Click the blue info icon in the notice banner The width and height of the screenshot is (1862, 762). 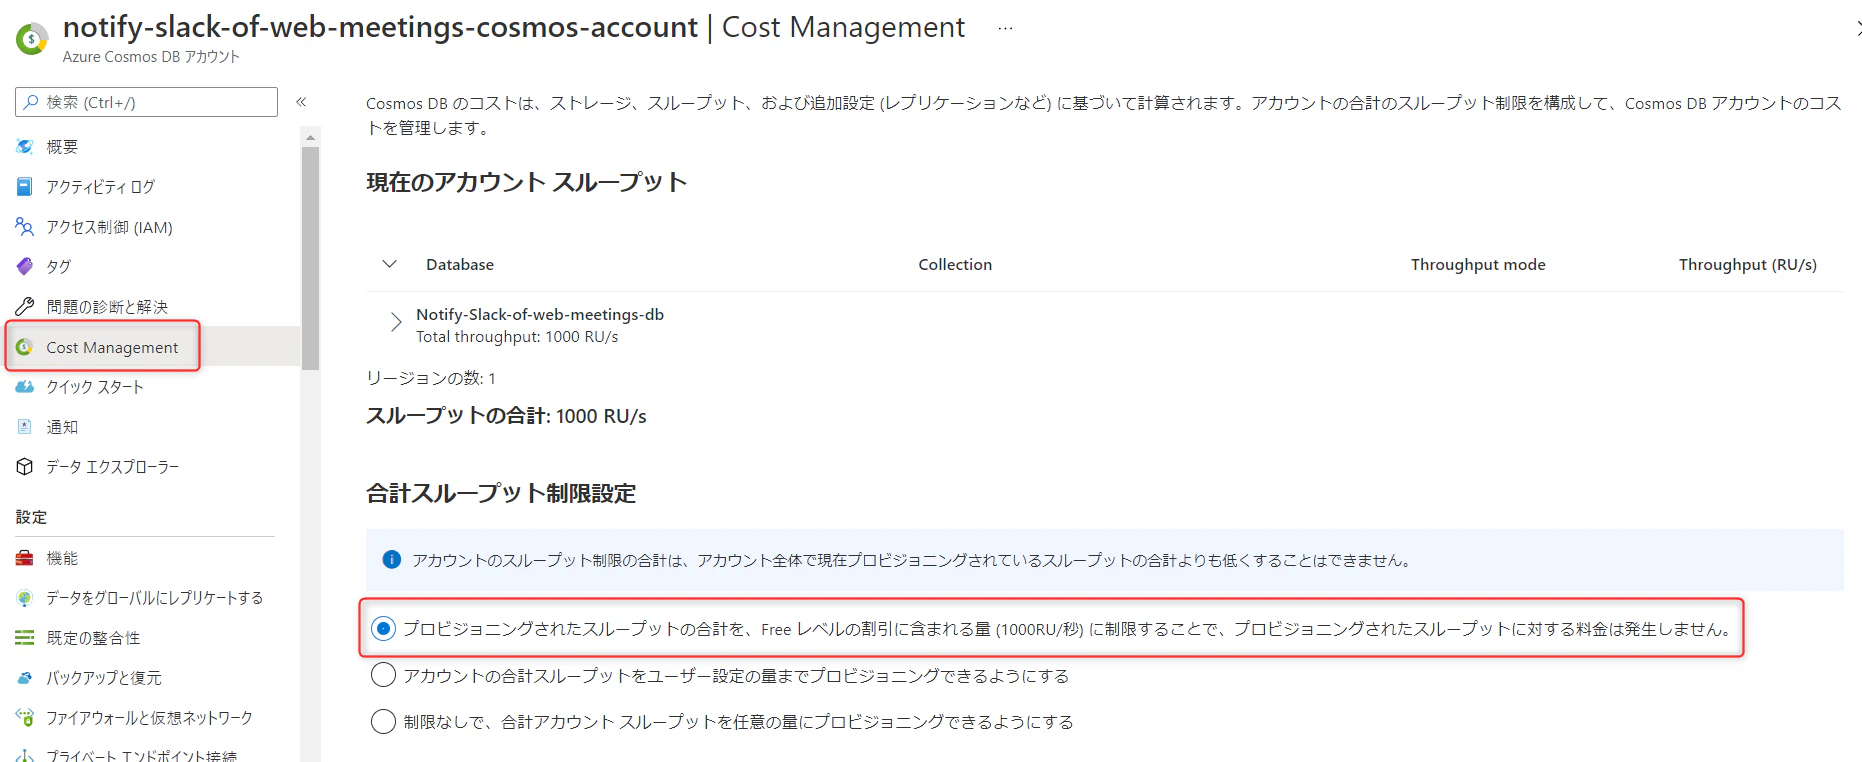tap(392, 560)
